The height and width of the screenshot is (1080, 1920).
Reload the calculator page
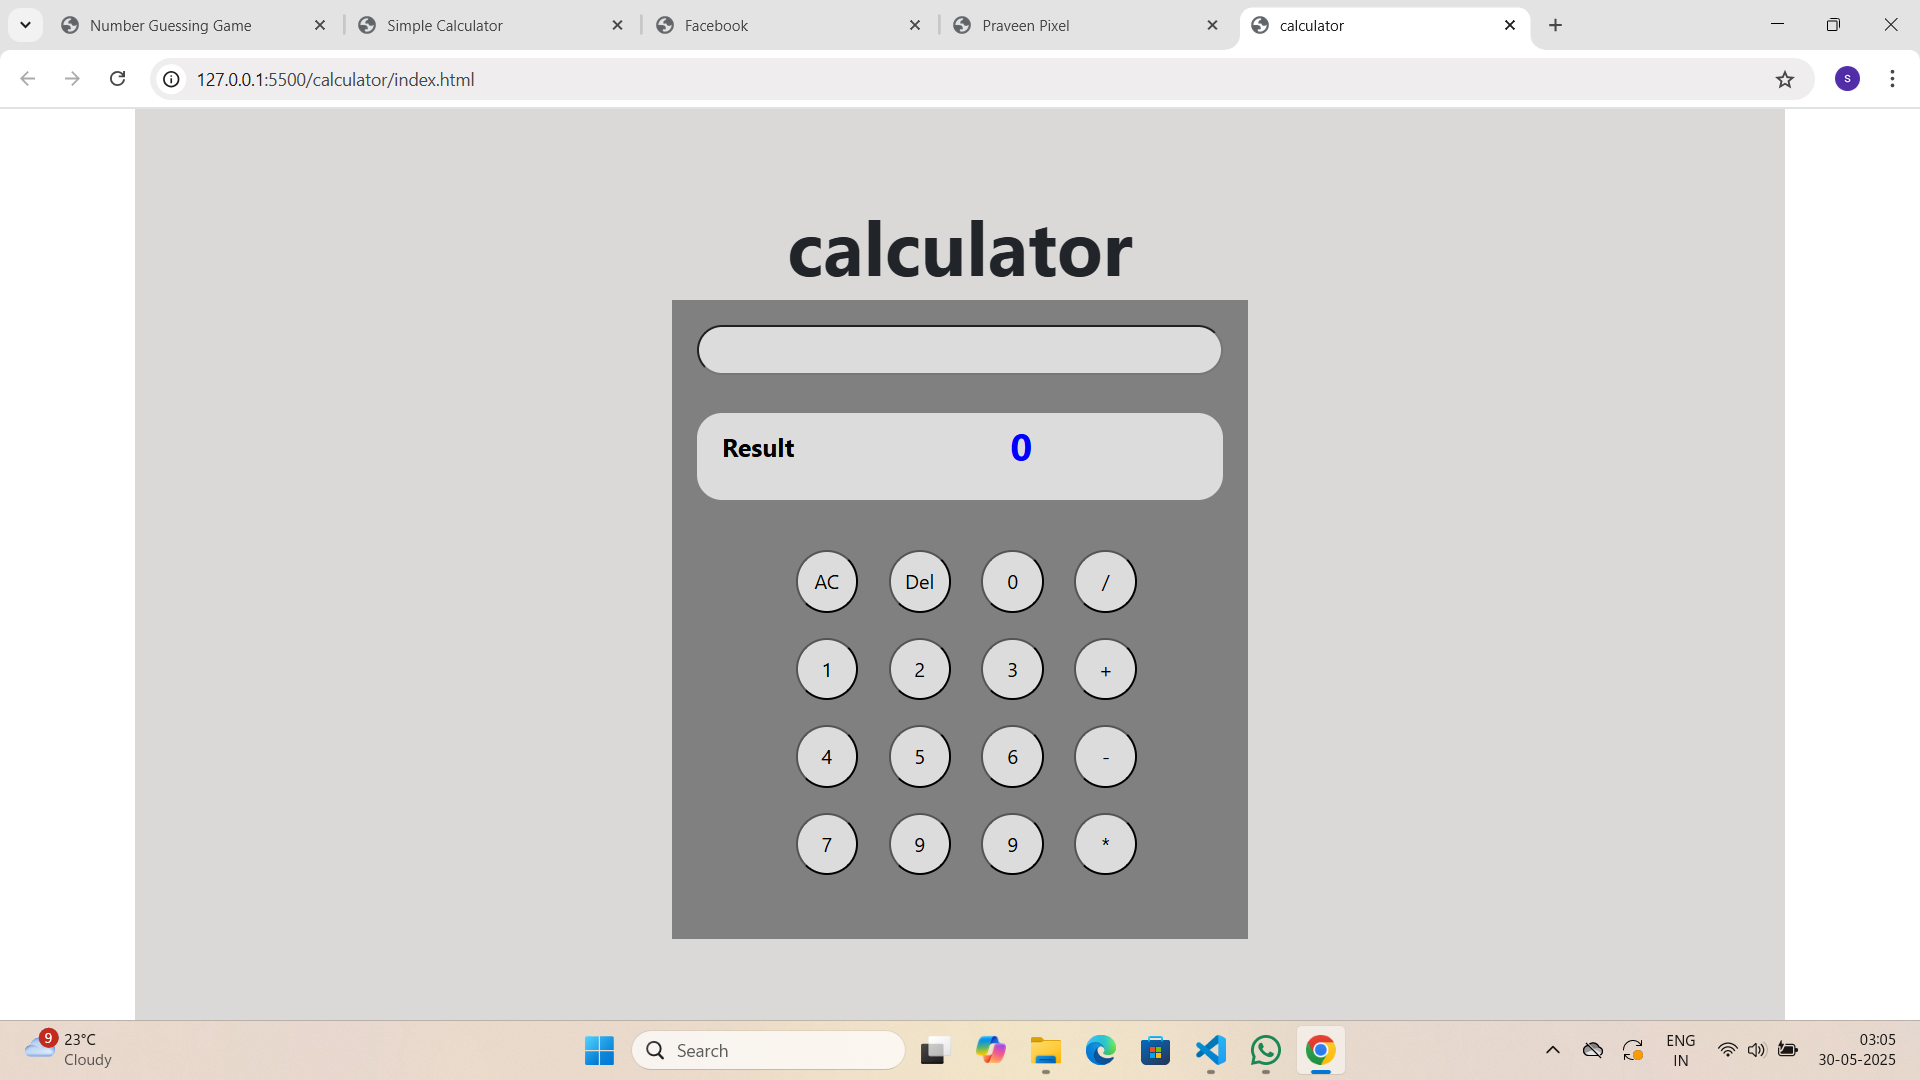[117, 79]
